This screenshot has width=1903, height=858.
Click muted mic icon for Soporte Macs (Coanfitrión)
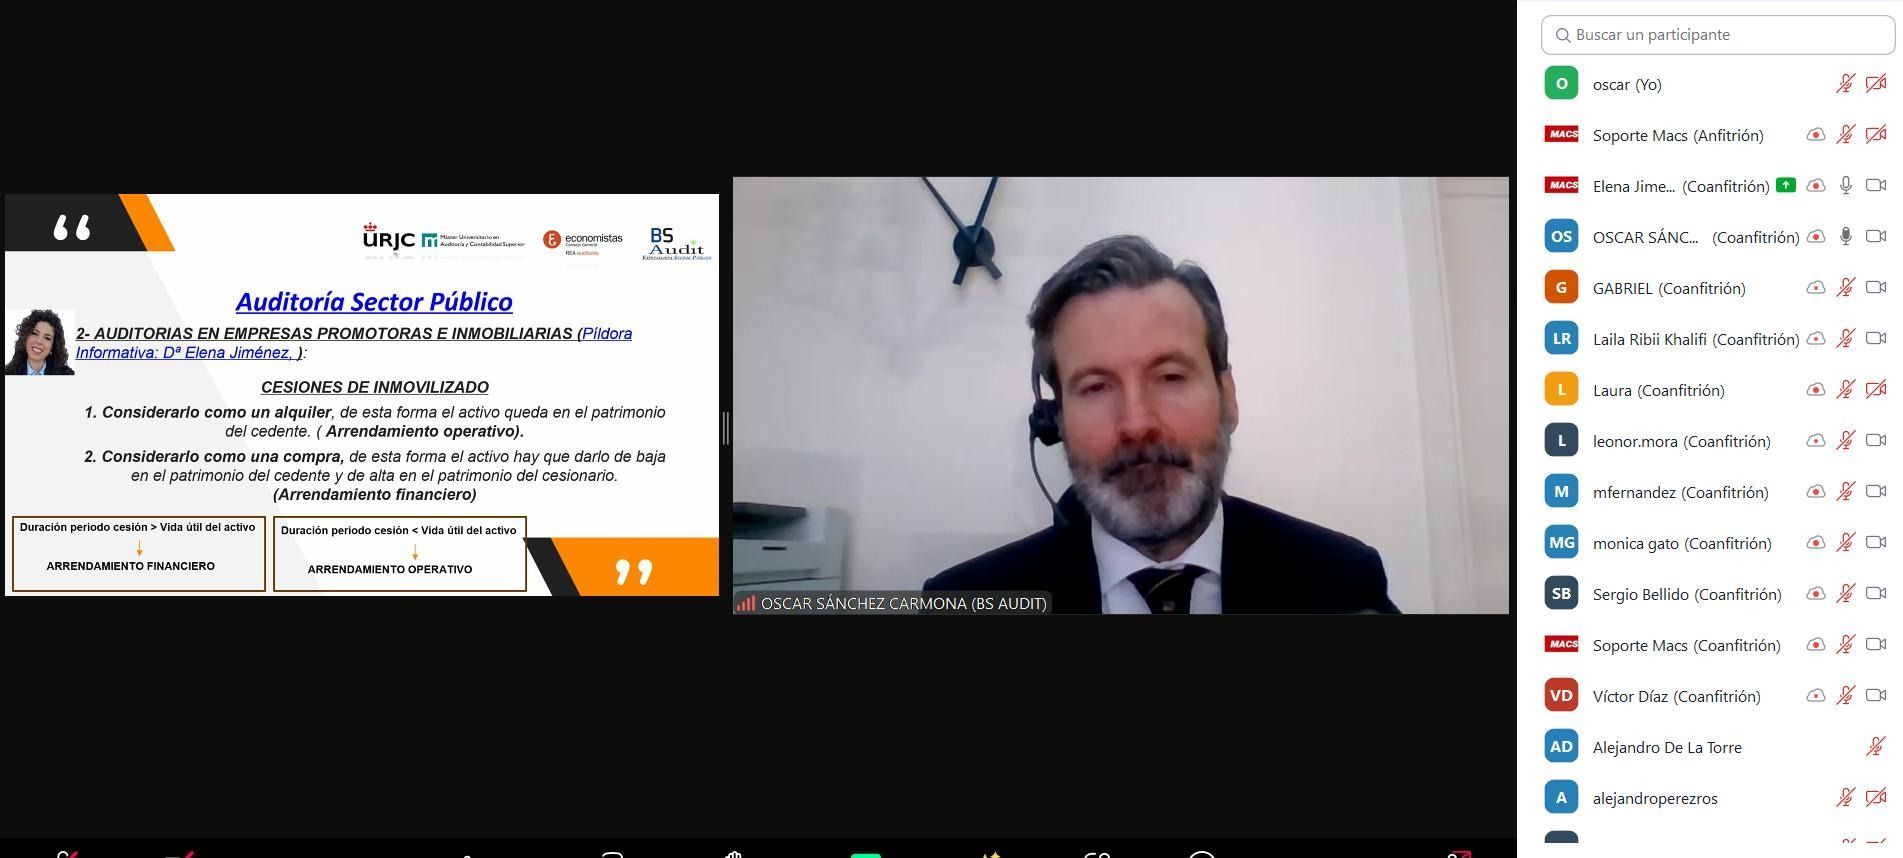1846,645
